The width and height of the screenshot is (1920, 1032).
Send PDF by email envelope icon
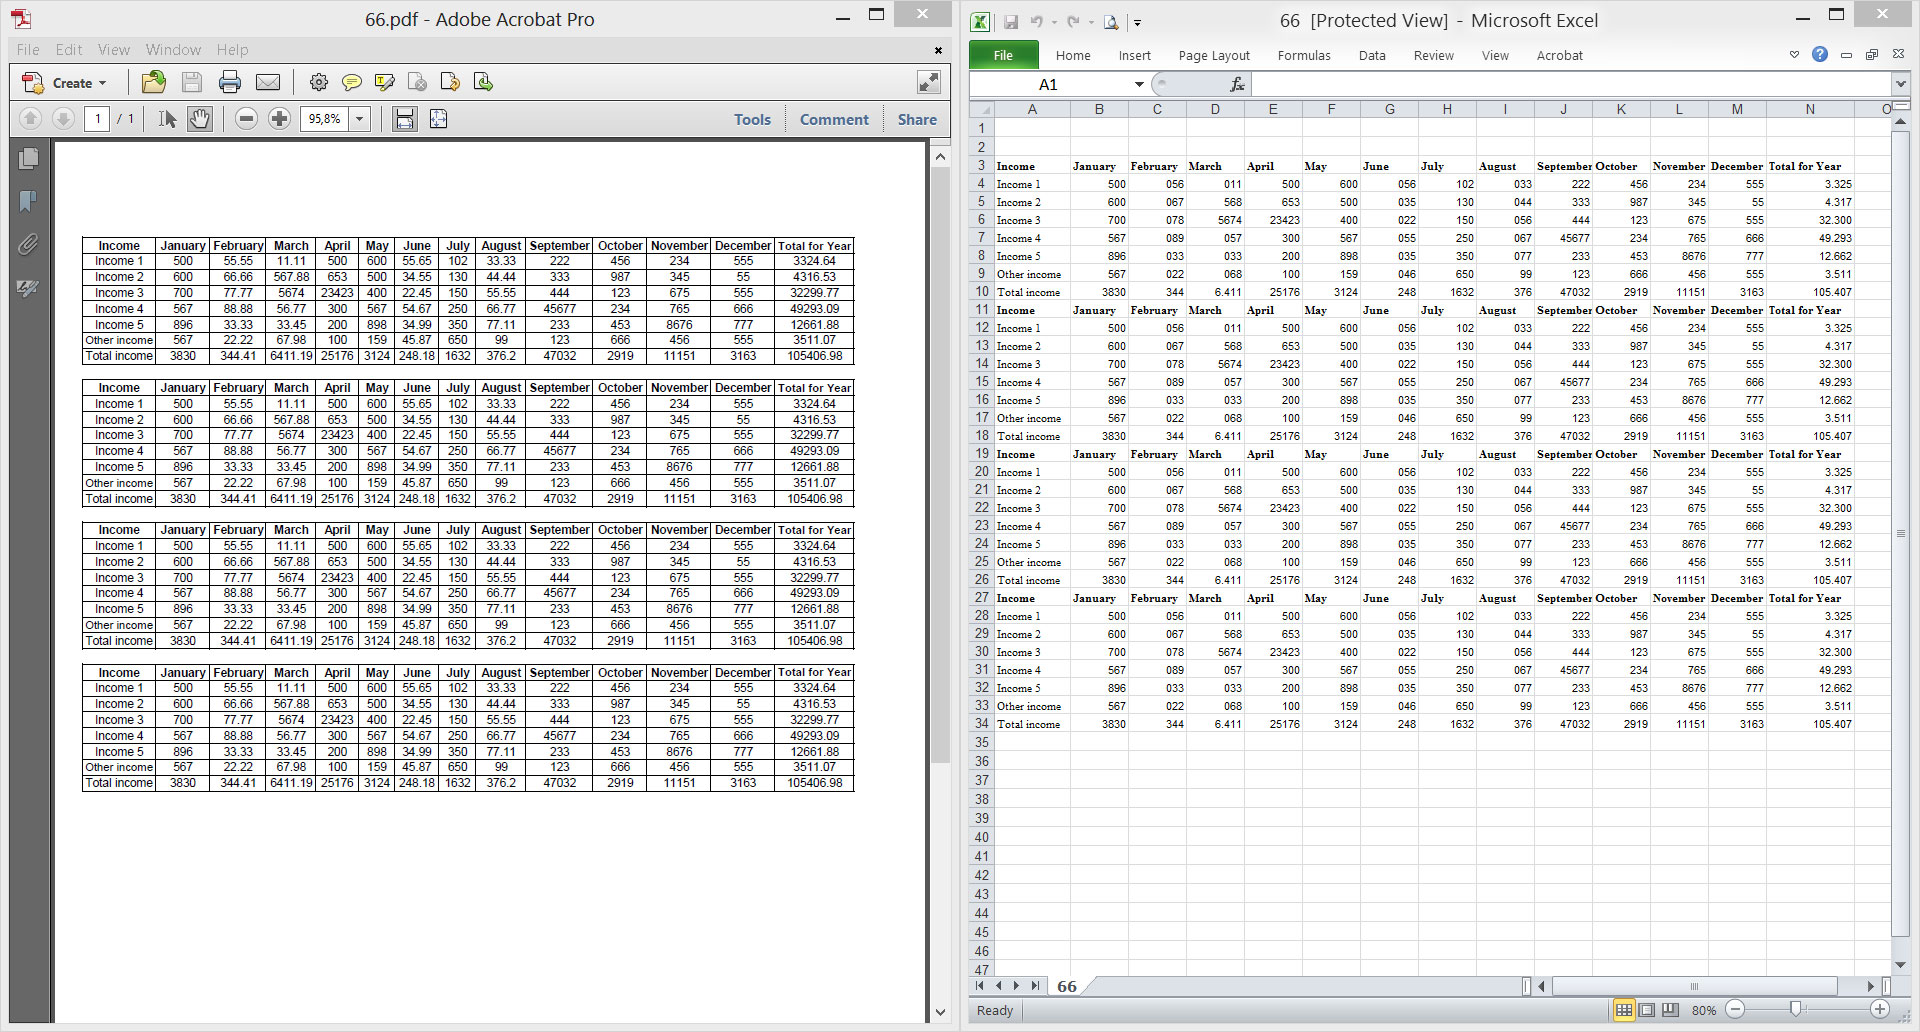click(267, 83)
